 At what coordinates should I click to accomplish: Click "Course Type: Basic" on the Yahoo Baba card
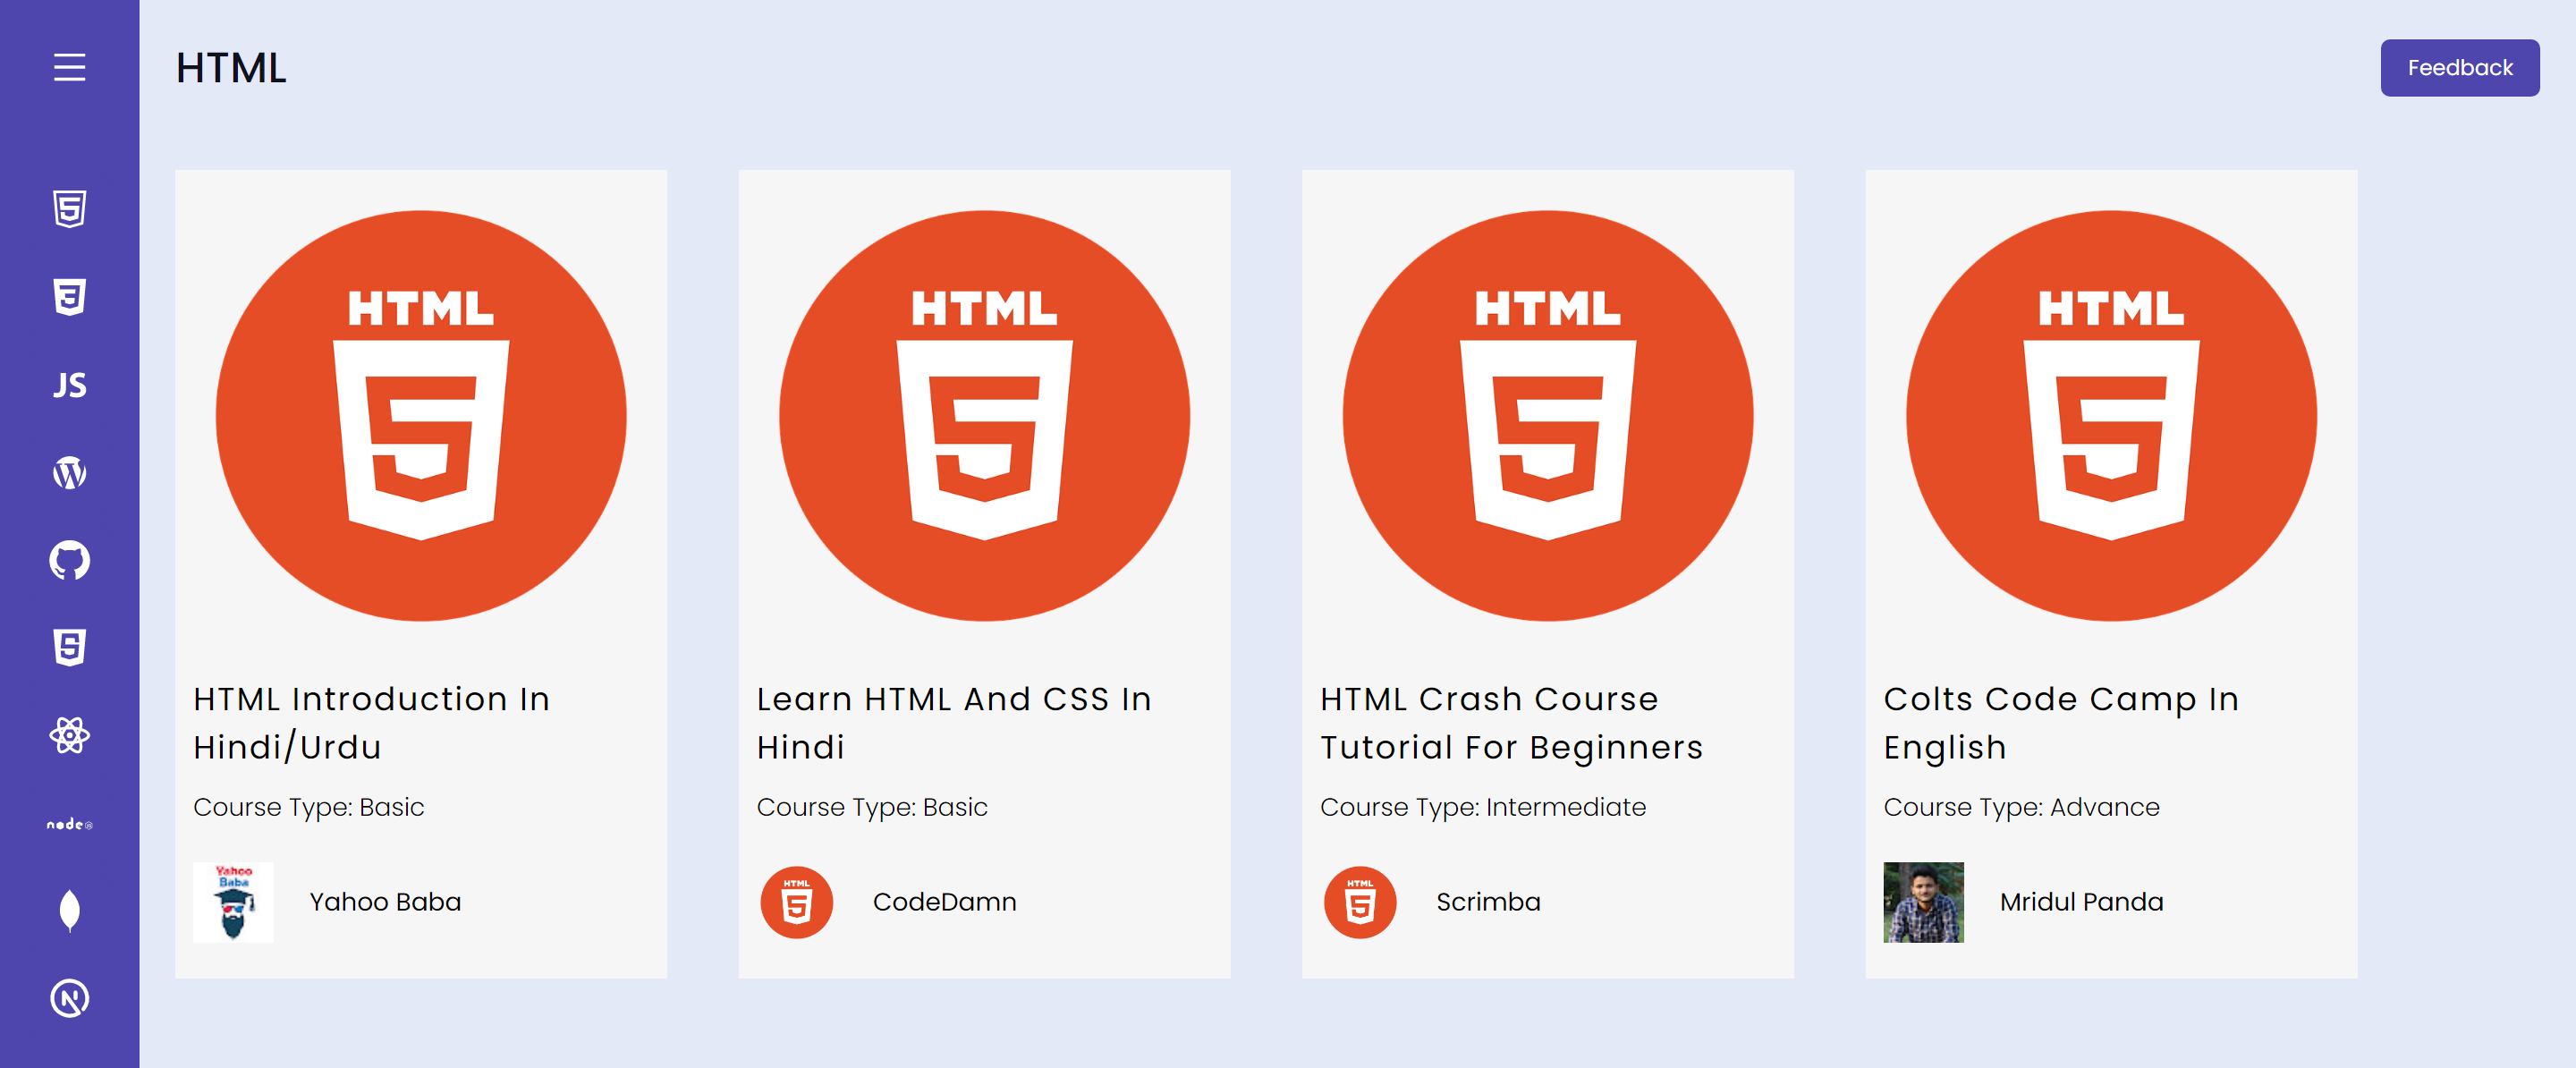pyautogui.click(x=309, y=807)
